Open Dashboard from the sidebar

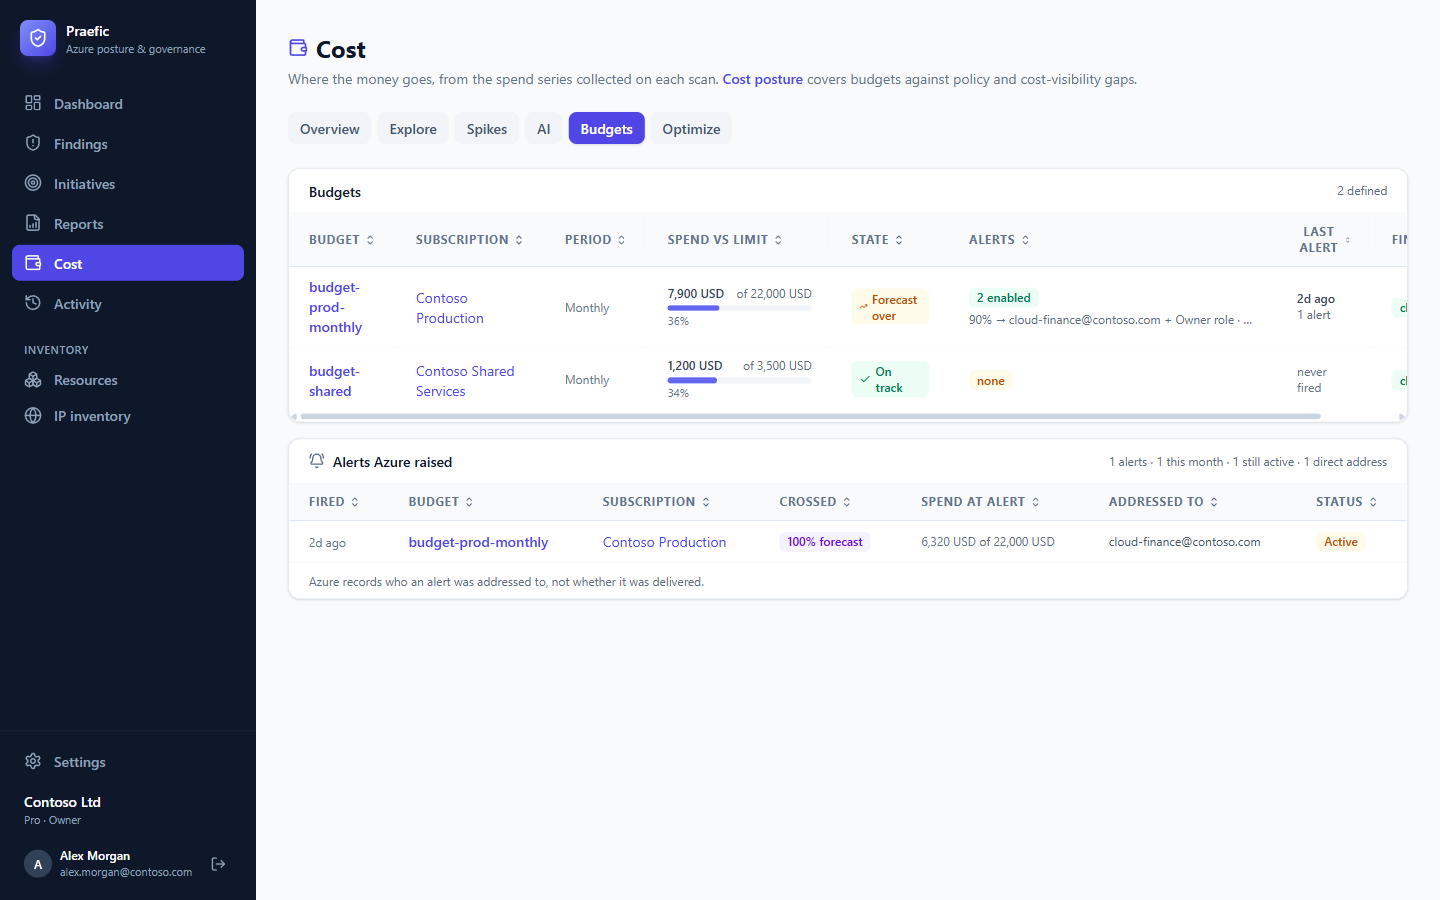click(x=128, y=104)
